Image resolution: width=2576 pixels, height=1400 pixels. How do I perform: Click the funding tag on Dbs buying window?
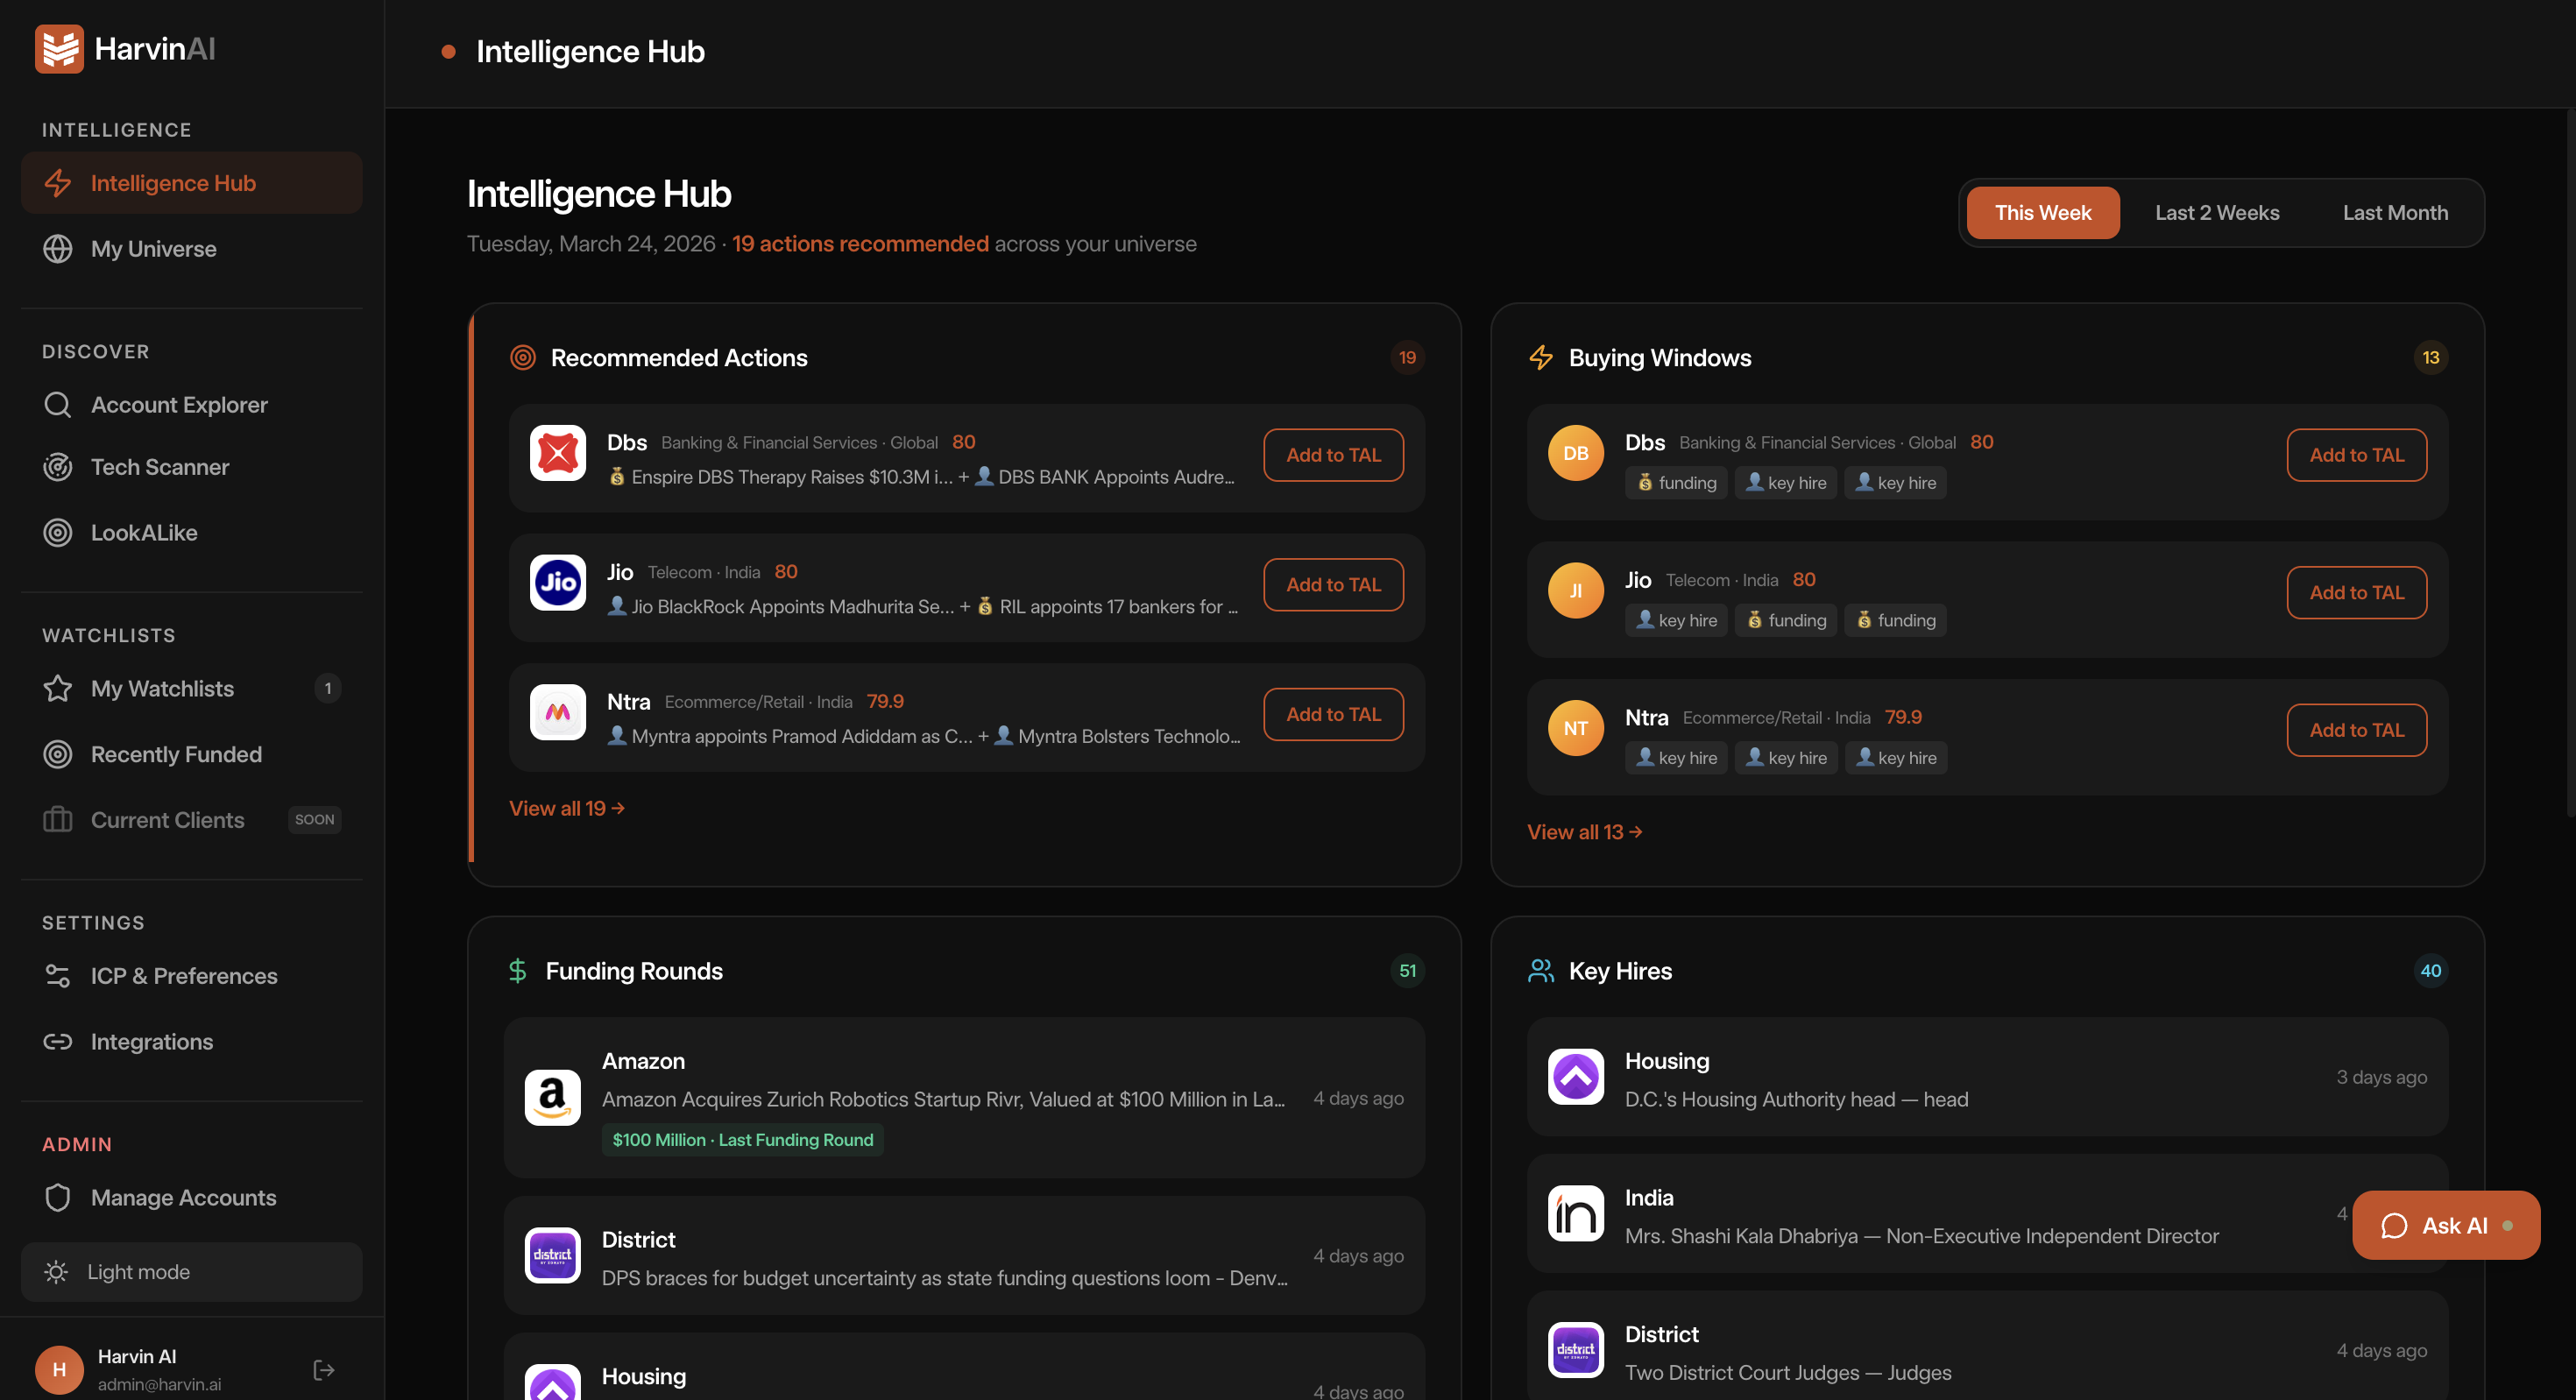[1676, 483]
